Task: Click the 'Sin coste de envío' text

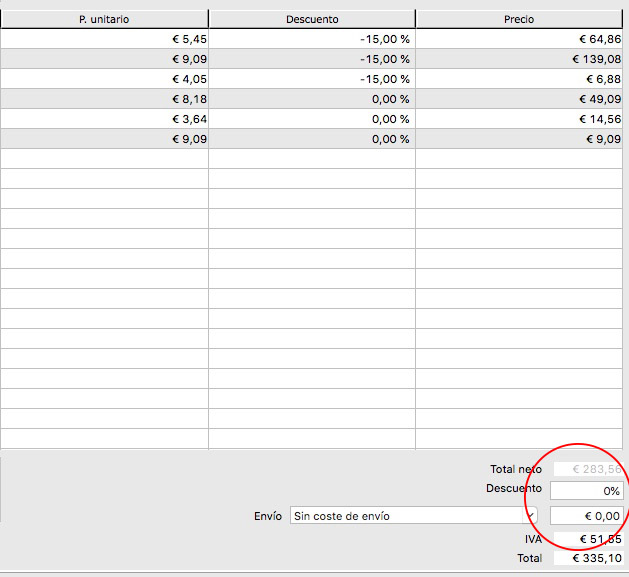Action: (342, 516)
